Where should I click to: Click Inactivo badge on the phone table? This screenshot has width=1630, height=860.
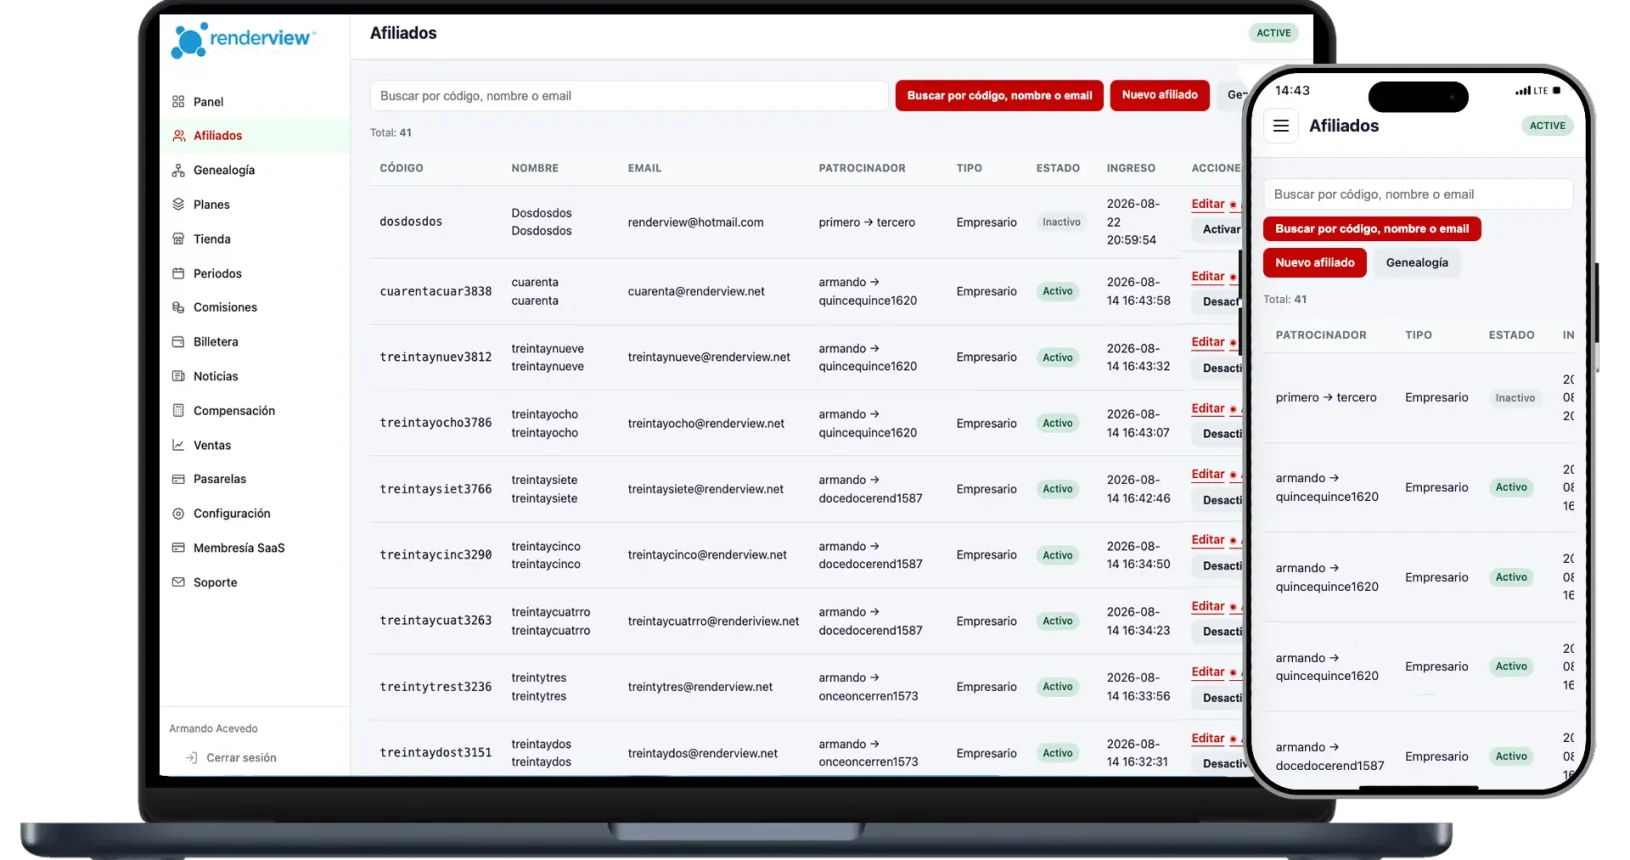pos(1515,398)
